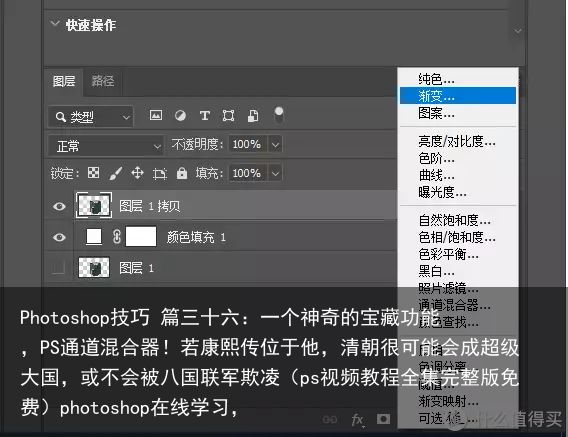Image resolution: width=568 pixels, height=437 pixels.
Task: Click the link layers icon at panel bottom
Action: [x=330, y=419]
